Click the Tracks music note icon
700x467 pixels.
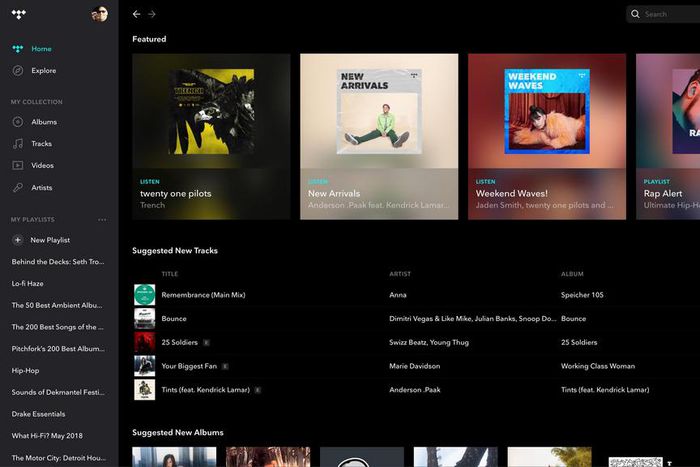[18, 144]
